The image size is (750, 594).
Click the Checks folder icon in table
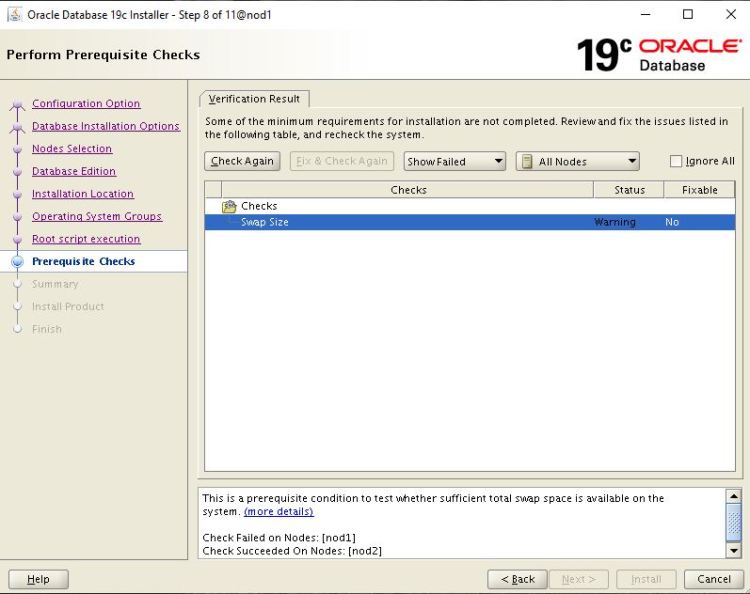(x=229, y=206)
